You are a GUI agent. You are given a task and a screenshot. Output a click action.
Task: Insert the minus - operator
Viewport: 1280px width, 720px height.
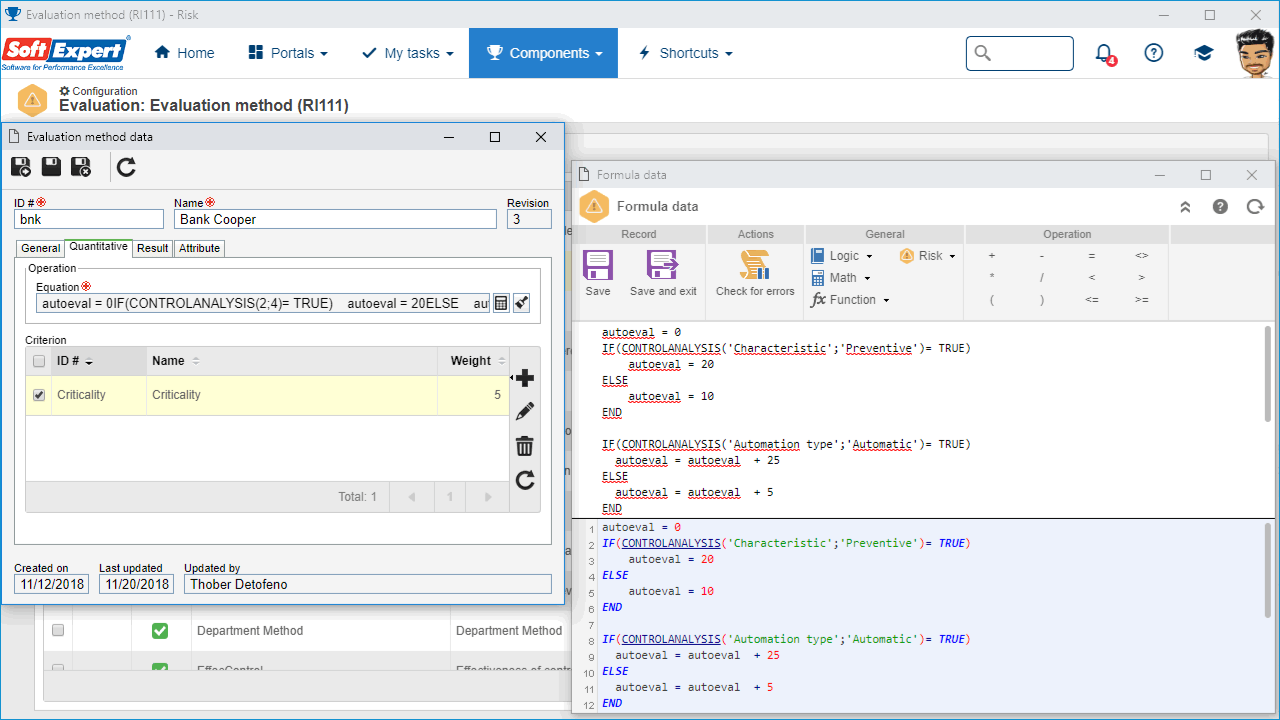click(1042, 256)
